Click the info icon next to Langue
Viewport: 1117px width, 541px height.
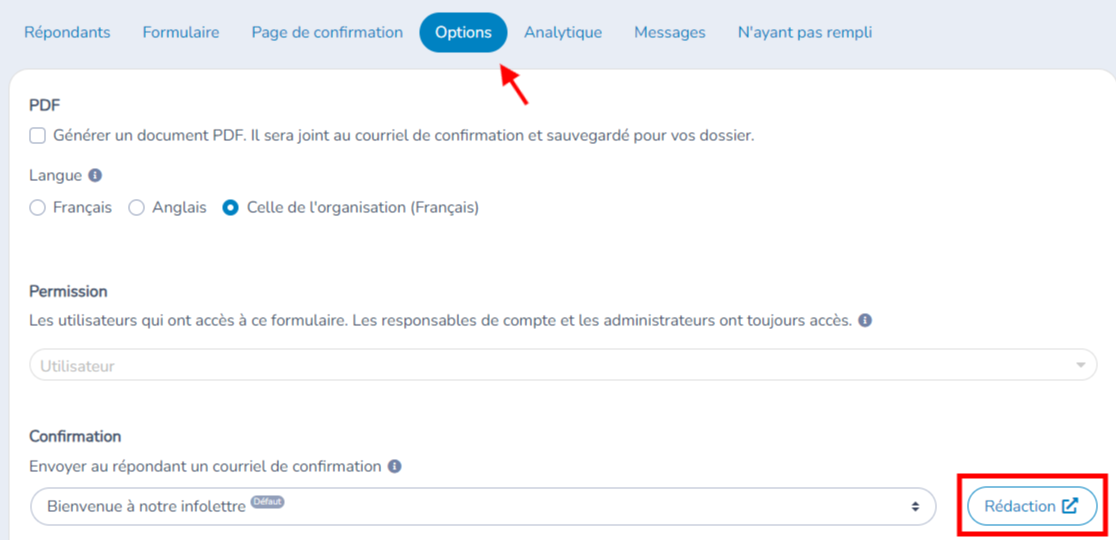tap(95, 175)
